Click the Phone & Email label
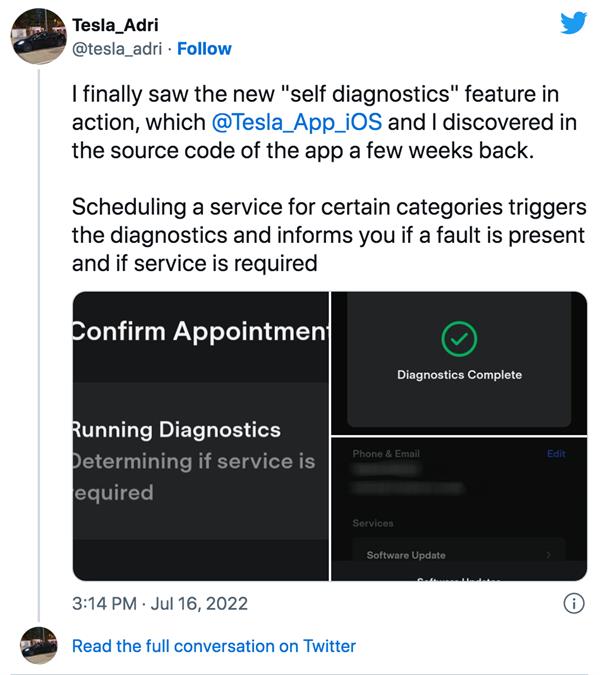The height and width of the screenshot is (675, 600). (386, 453)
